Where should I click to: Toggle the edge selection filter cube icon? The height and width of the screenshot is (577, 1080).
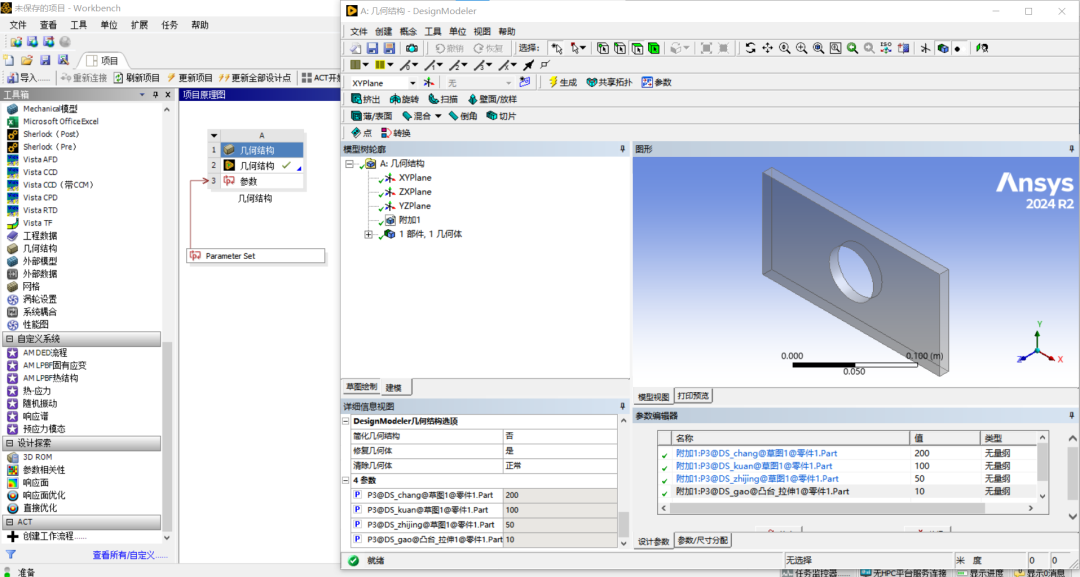coord(620,48)
